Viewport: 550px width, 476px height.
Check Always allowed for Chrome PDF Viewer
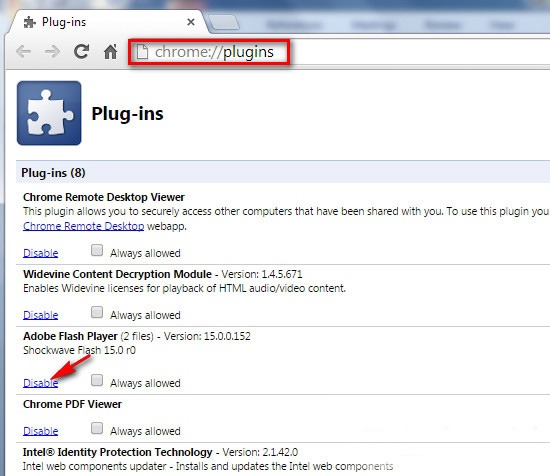[x=97, y=428]
